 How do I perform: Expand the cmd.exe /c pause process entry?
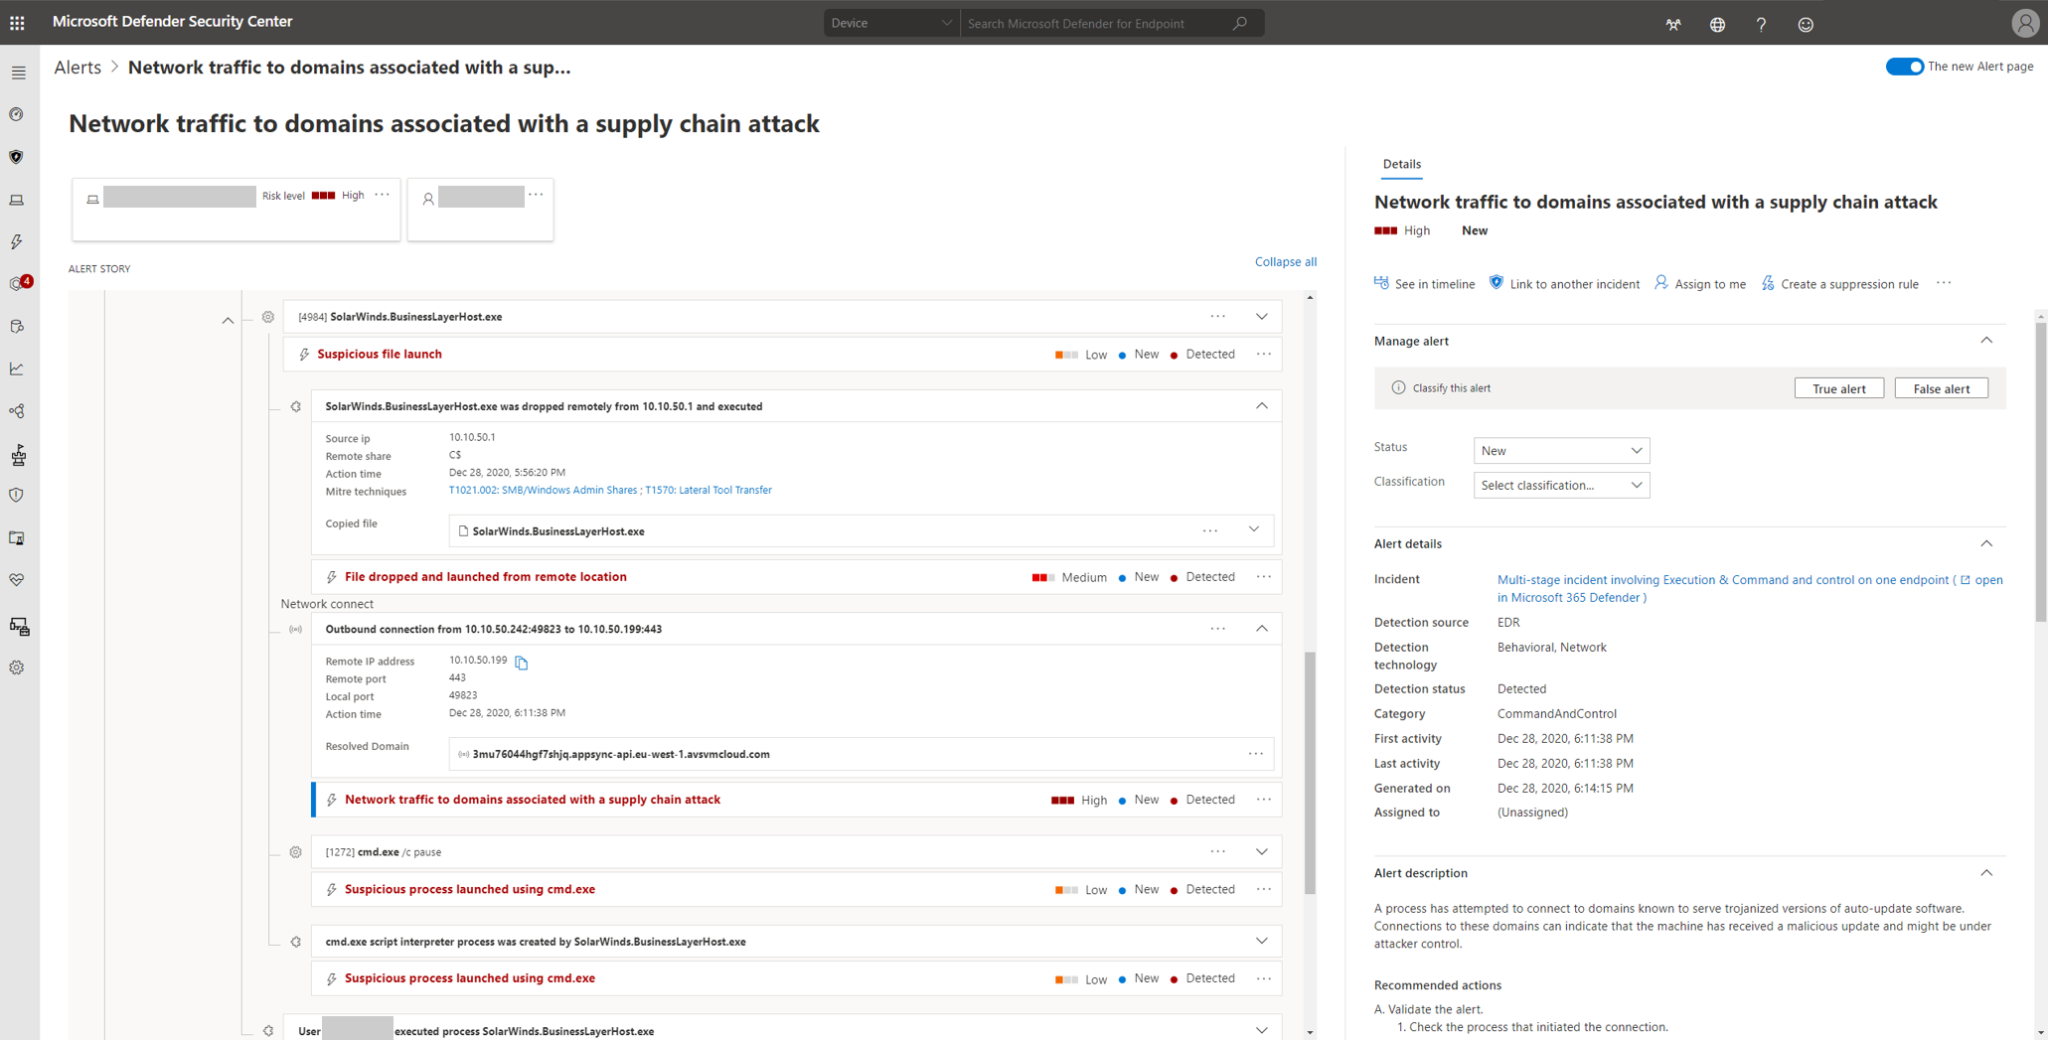click(1262, 851)
